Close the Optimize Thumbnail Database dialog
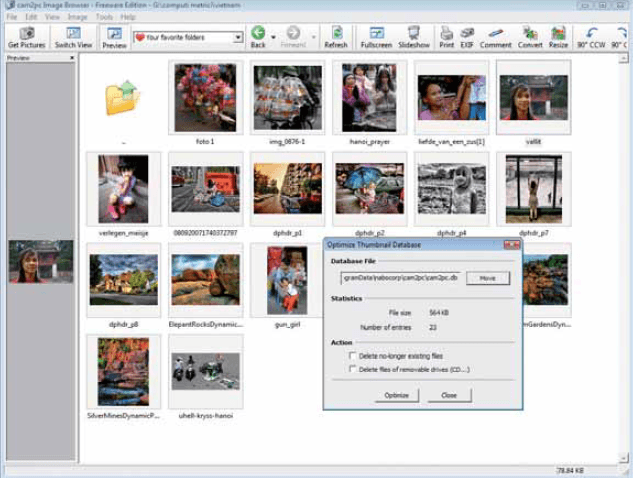This screenshot has height=478, width=633. point(512,245)
